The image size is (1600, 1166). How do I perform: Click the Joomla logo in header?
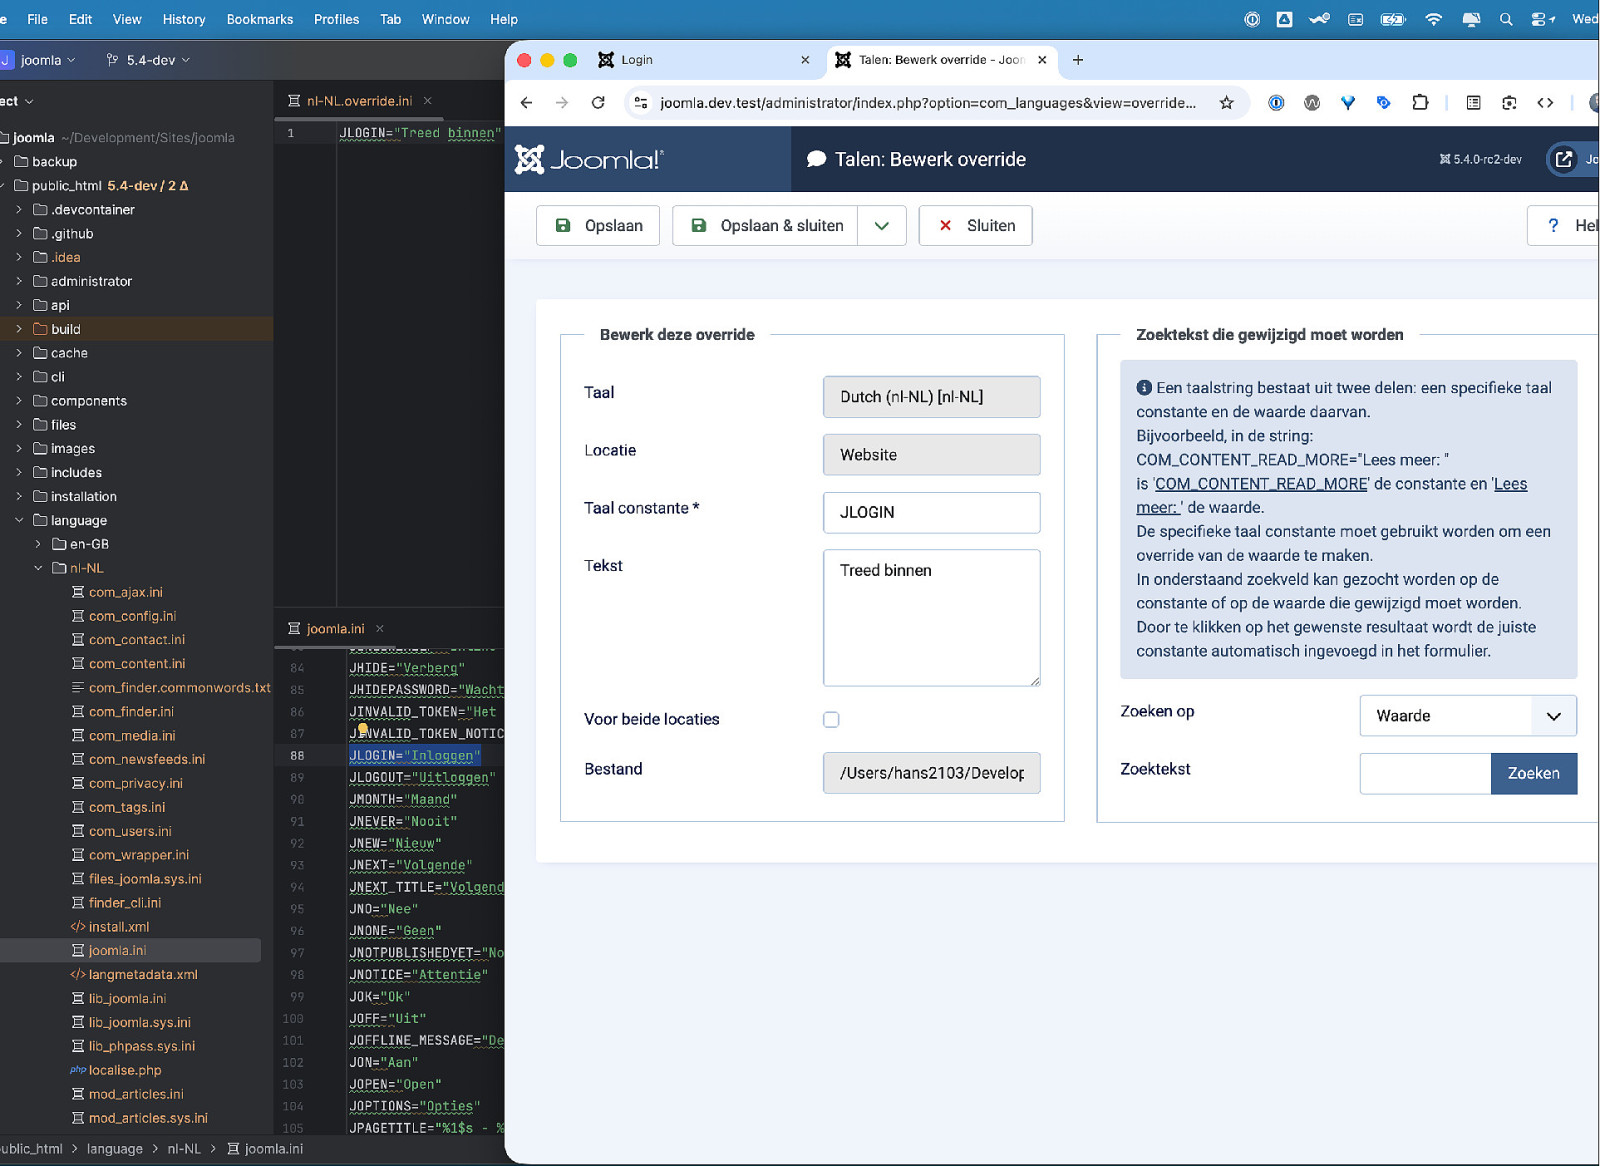pyautogui.click(x=587, y=160)
